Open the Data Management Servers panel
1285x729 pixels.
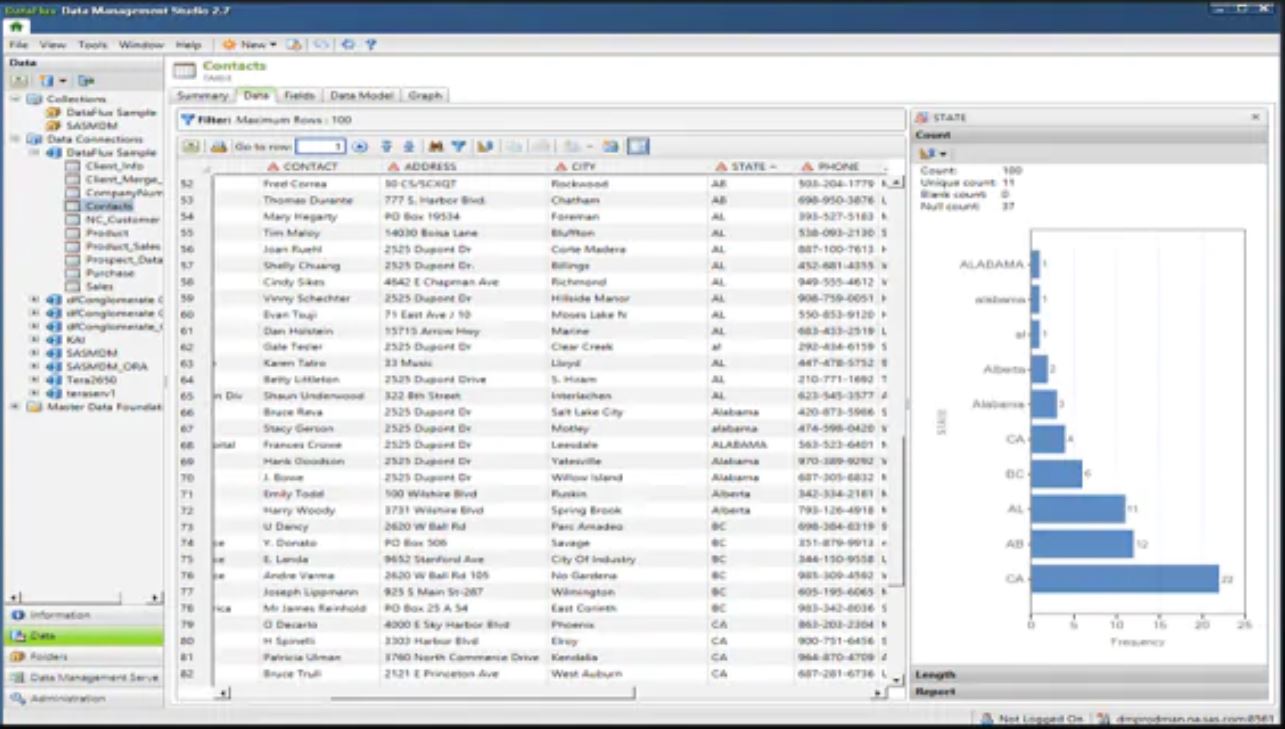coord(82,678)
